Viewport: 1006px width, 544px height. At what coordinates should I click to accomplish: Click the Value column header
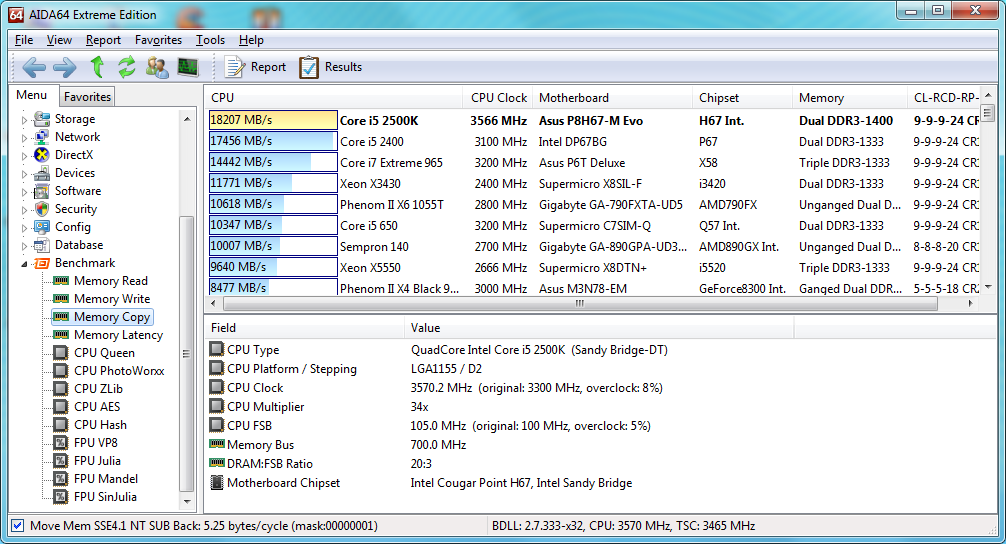tap(600, 328)
